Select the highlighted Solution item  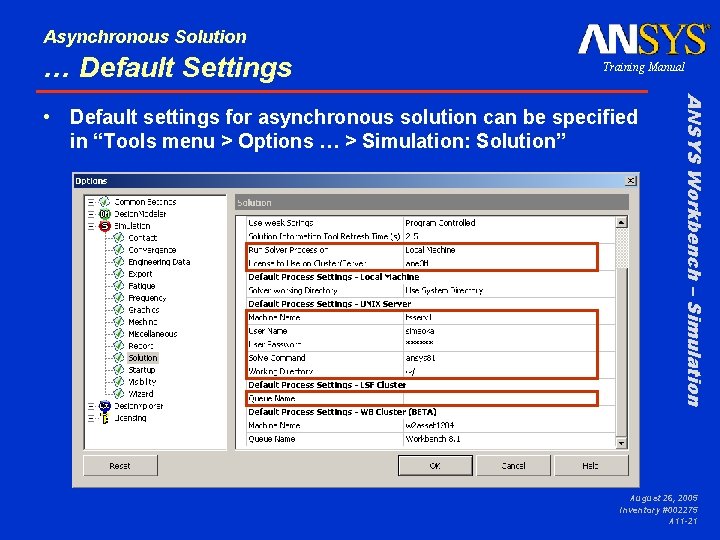pyautogui.click(x=143, y=357)
